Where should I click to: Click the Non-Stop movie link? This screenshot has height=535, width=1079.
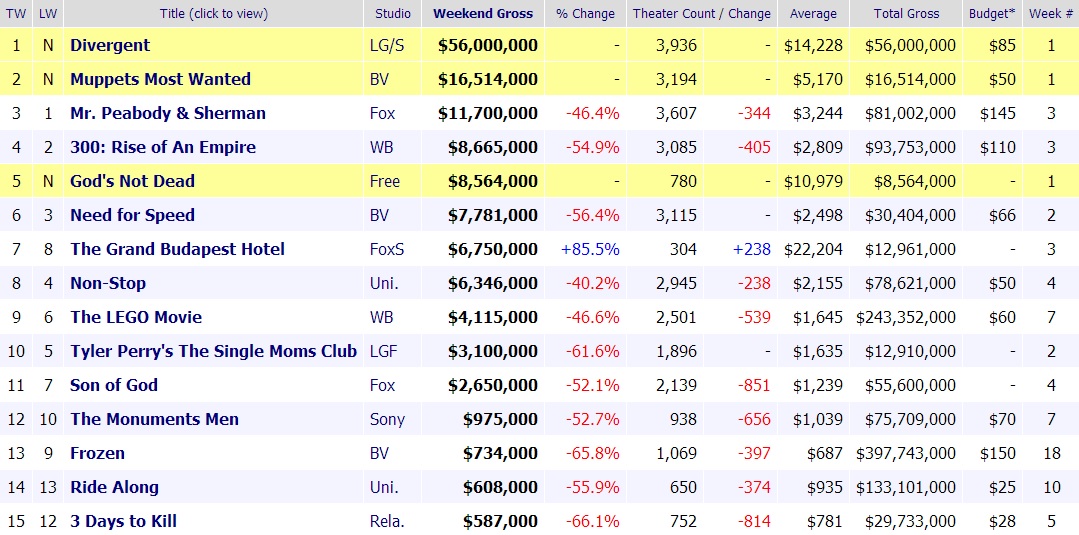click(x=108, y=283)
